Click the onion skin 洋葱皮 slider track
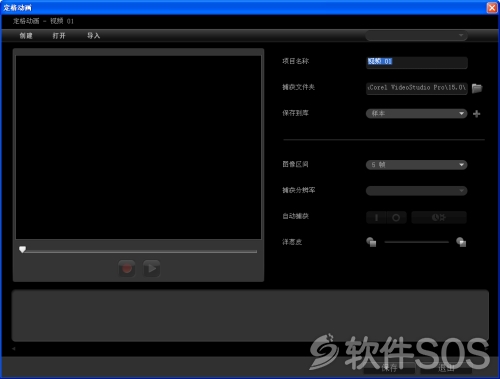 (417, 242)
